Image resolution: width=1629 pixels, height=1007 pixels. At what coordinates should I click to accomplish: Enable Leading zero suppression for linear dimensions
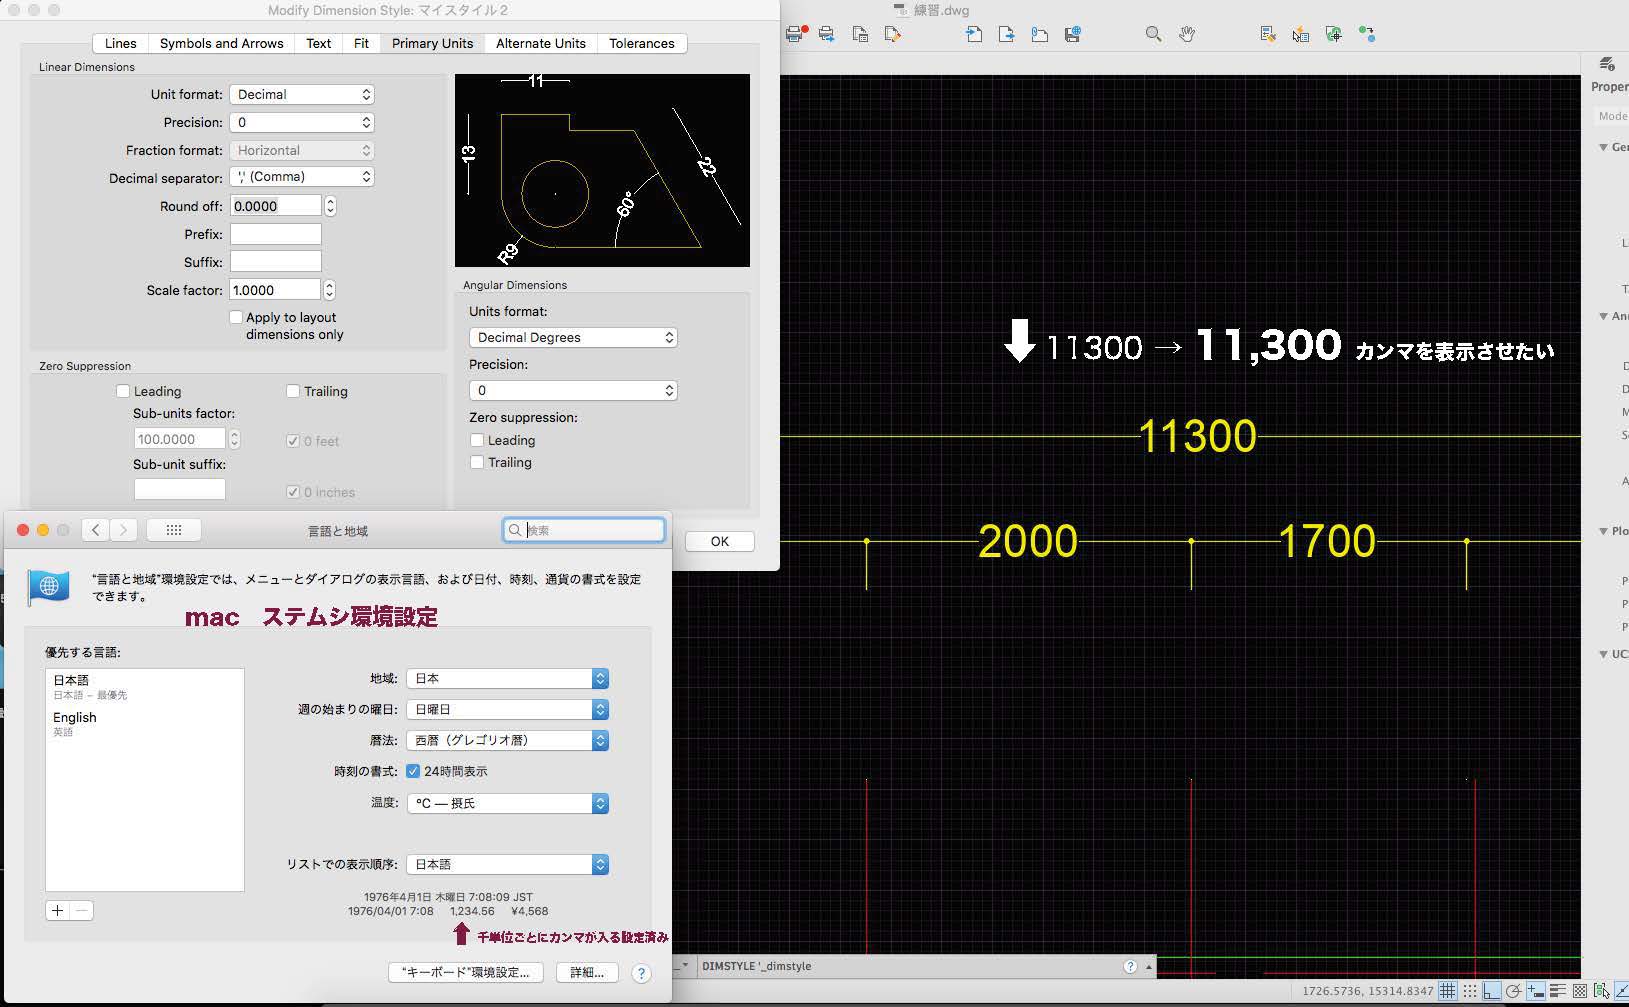tap(123, 391)
